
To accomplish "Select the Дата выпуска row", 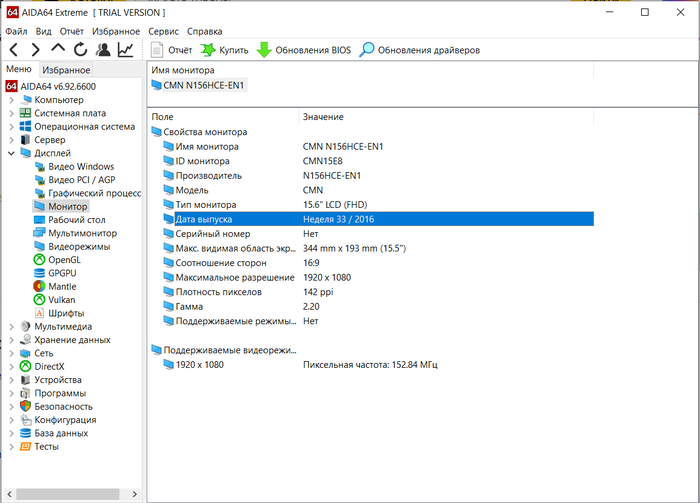I will tap(379, 219).
